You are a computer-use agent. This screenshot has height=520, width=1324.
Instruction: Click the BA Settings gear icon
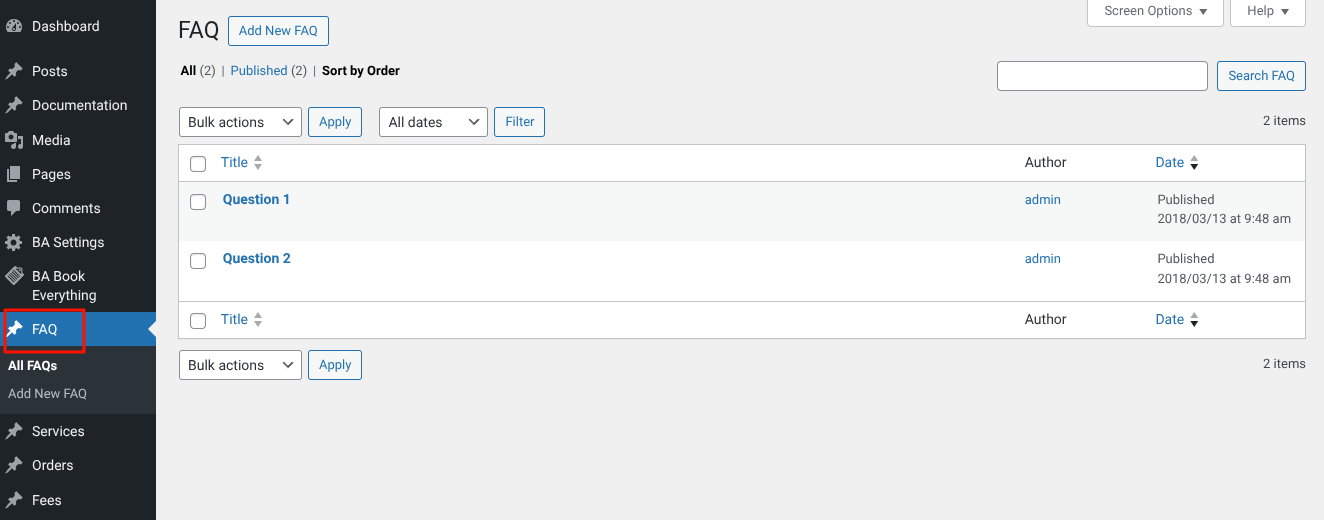tap(14, 242)
